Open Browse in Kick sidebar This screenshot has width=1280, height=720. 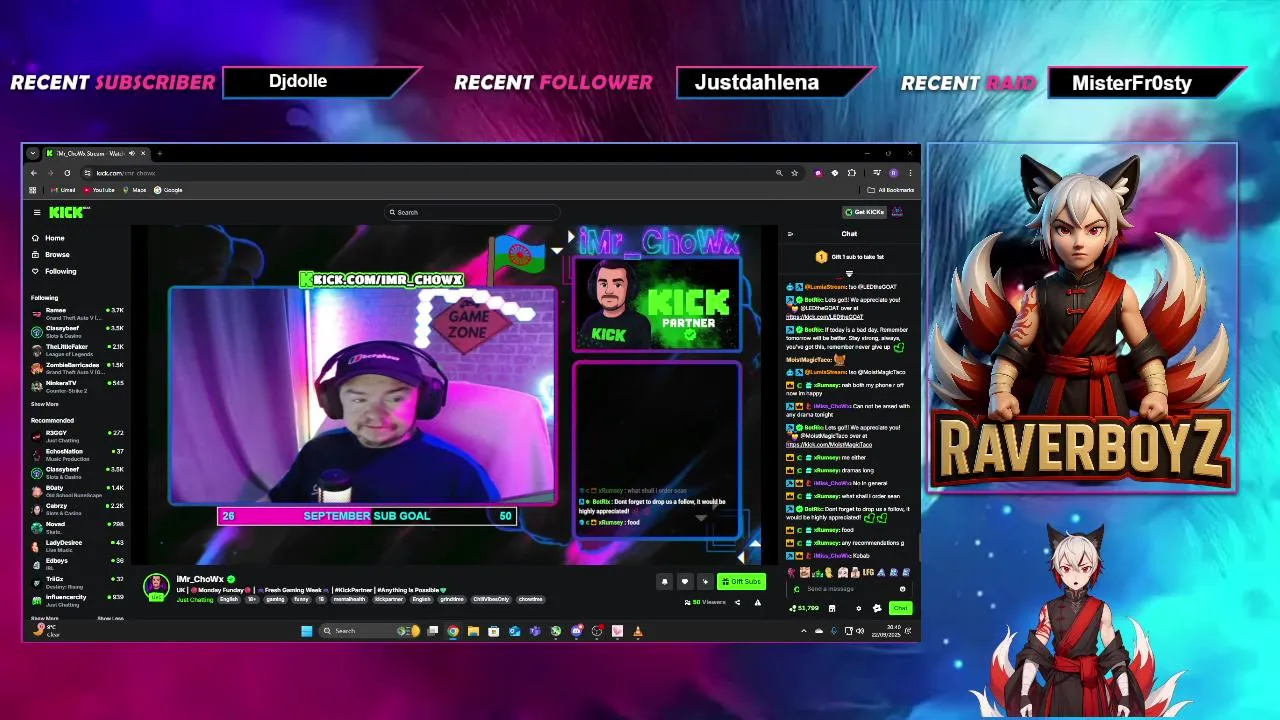click(x=56, y=255)
